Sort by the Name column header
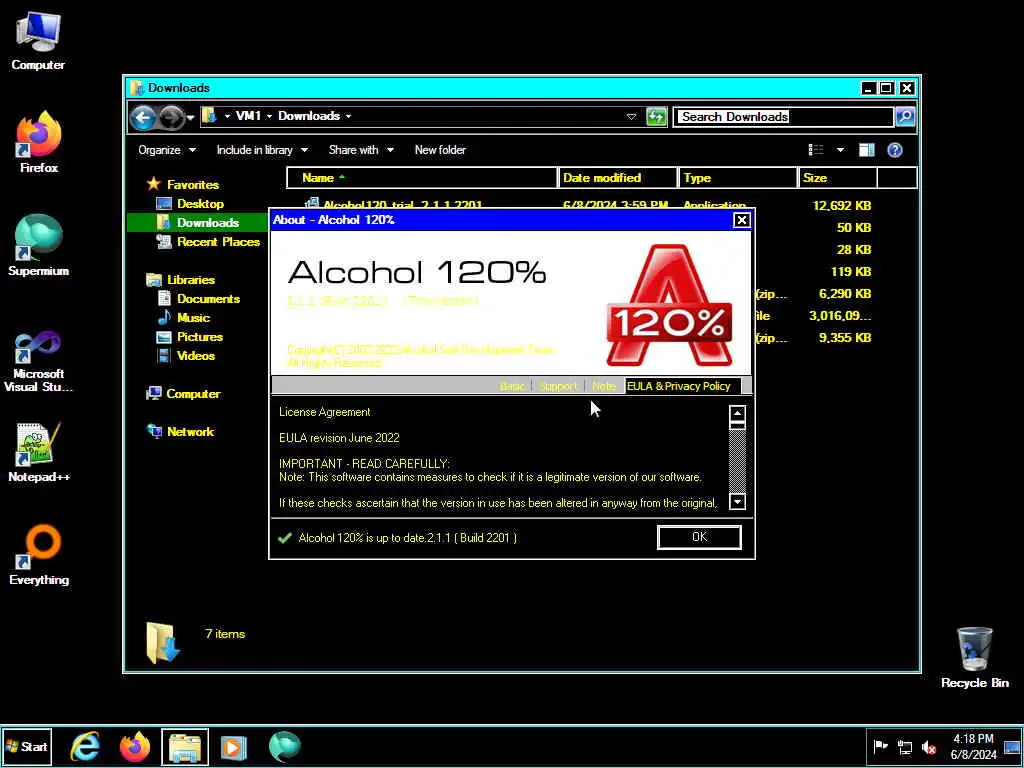 click(x=422, y=178)
